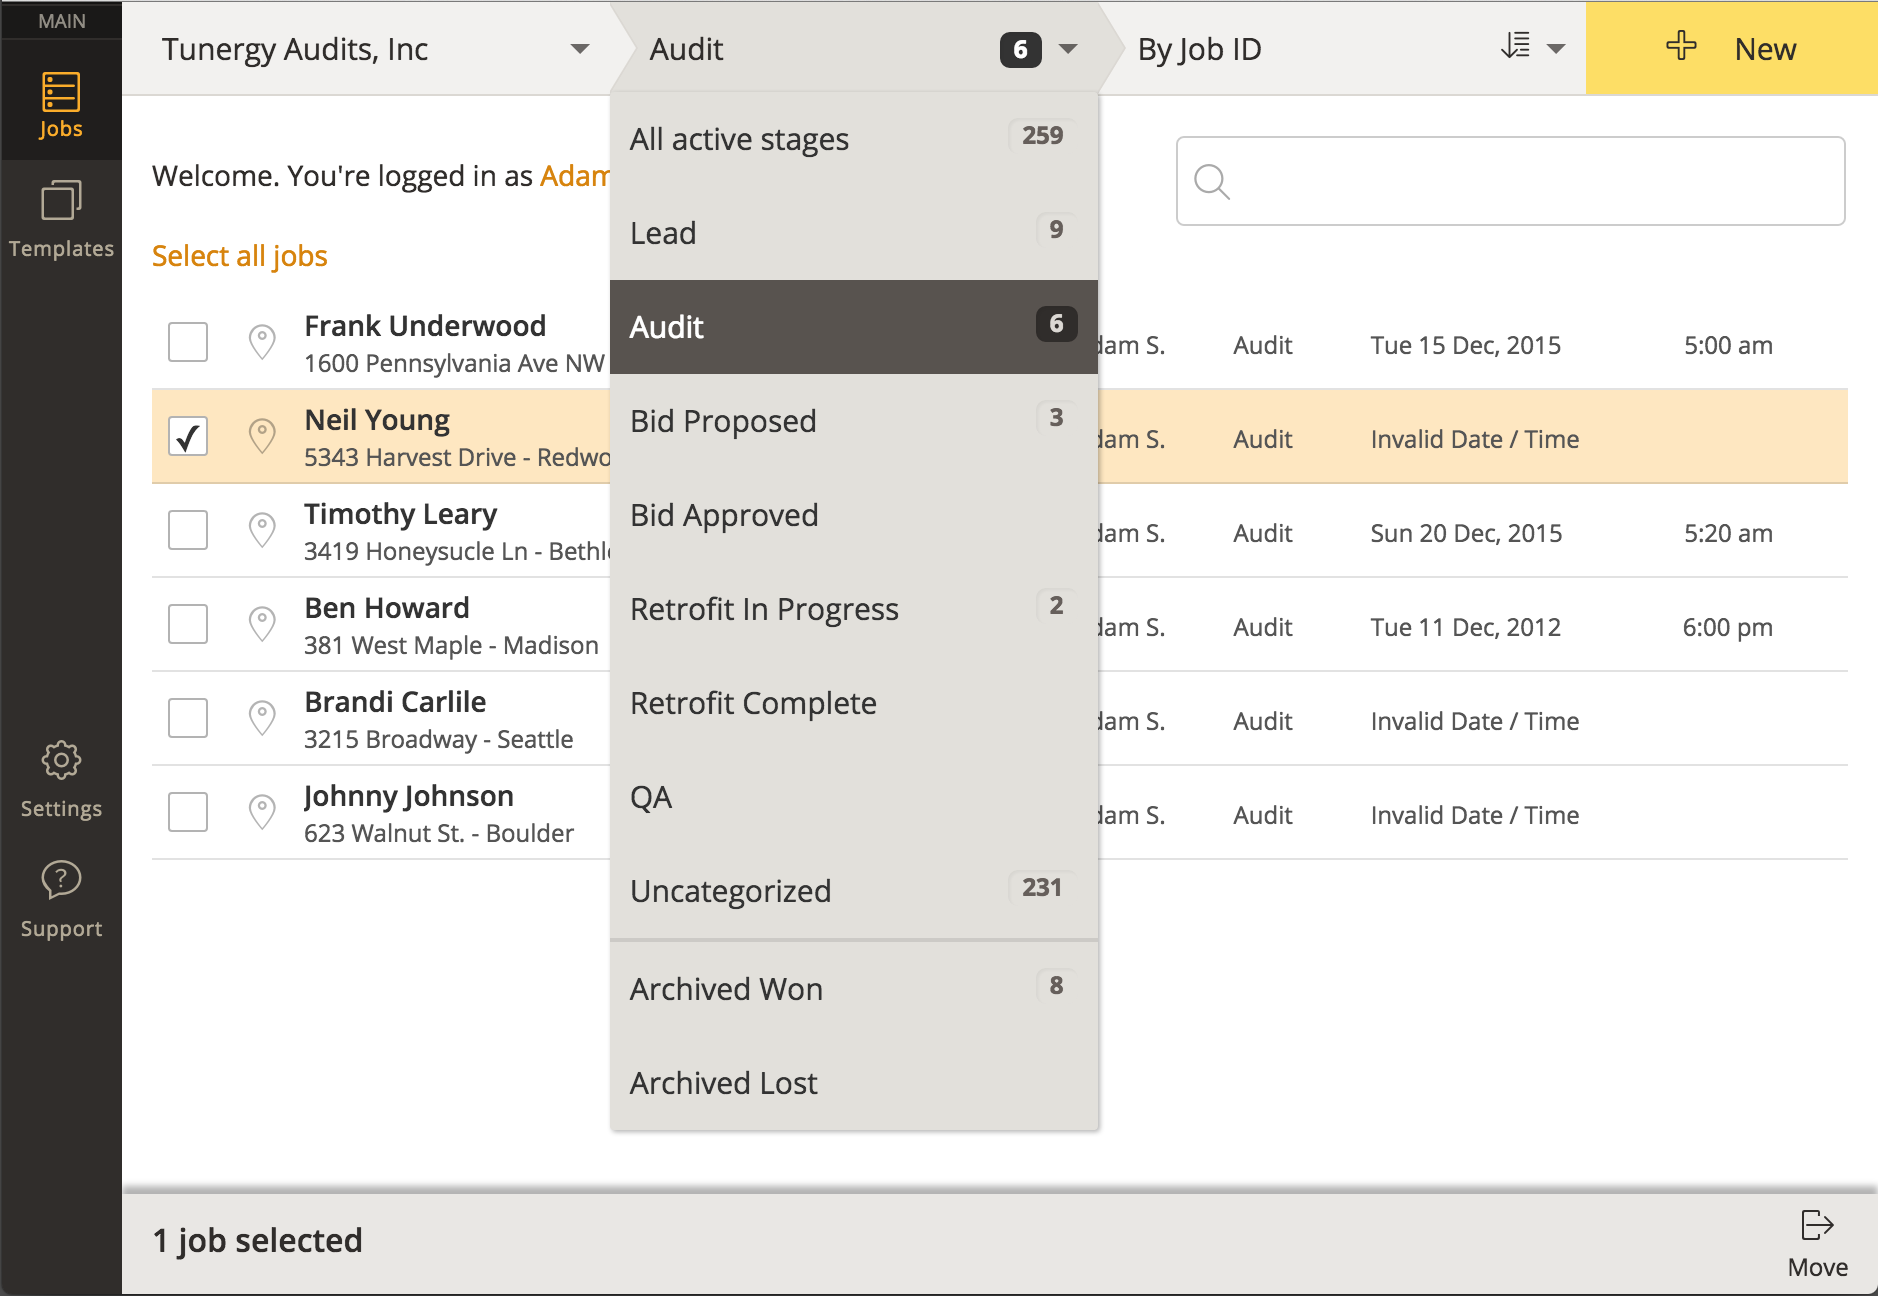Viewport: 1878px width, 1296px height.
Task: Open the By Job ID sort dropdown arrow
Action: point(1556,49)
